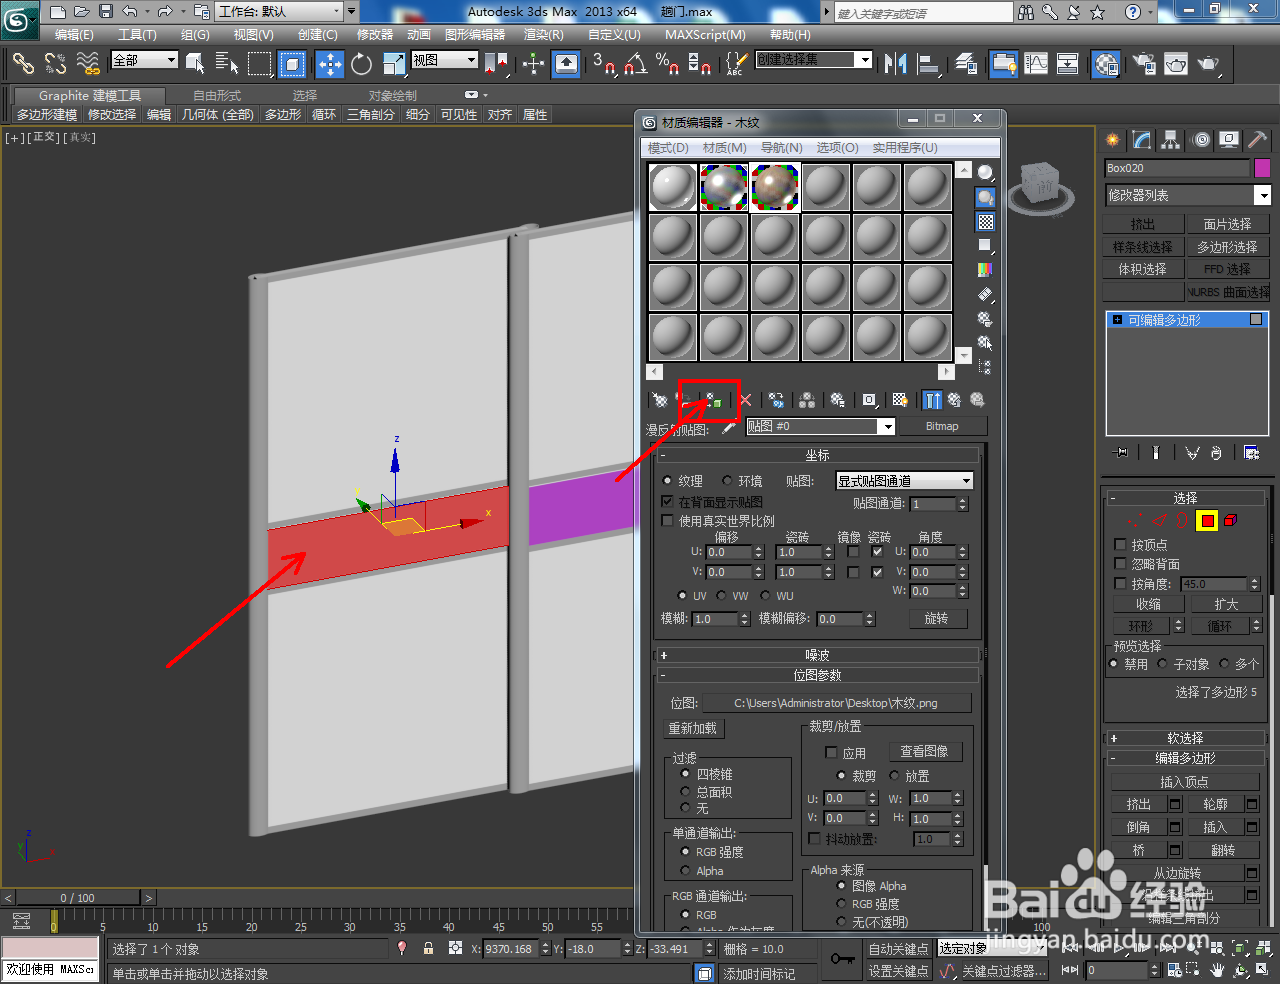Select the 总面积 filter radio button
The image size is (1280, 984).
(686, 791)
